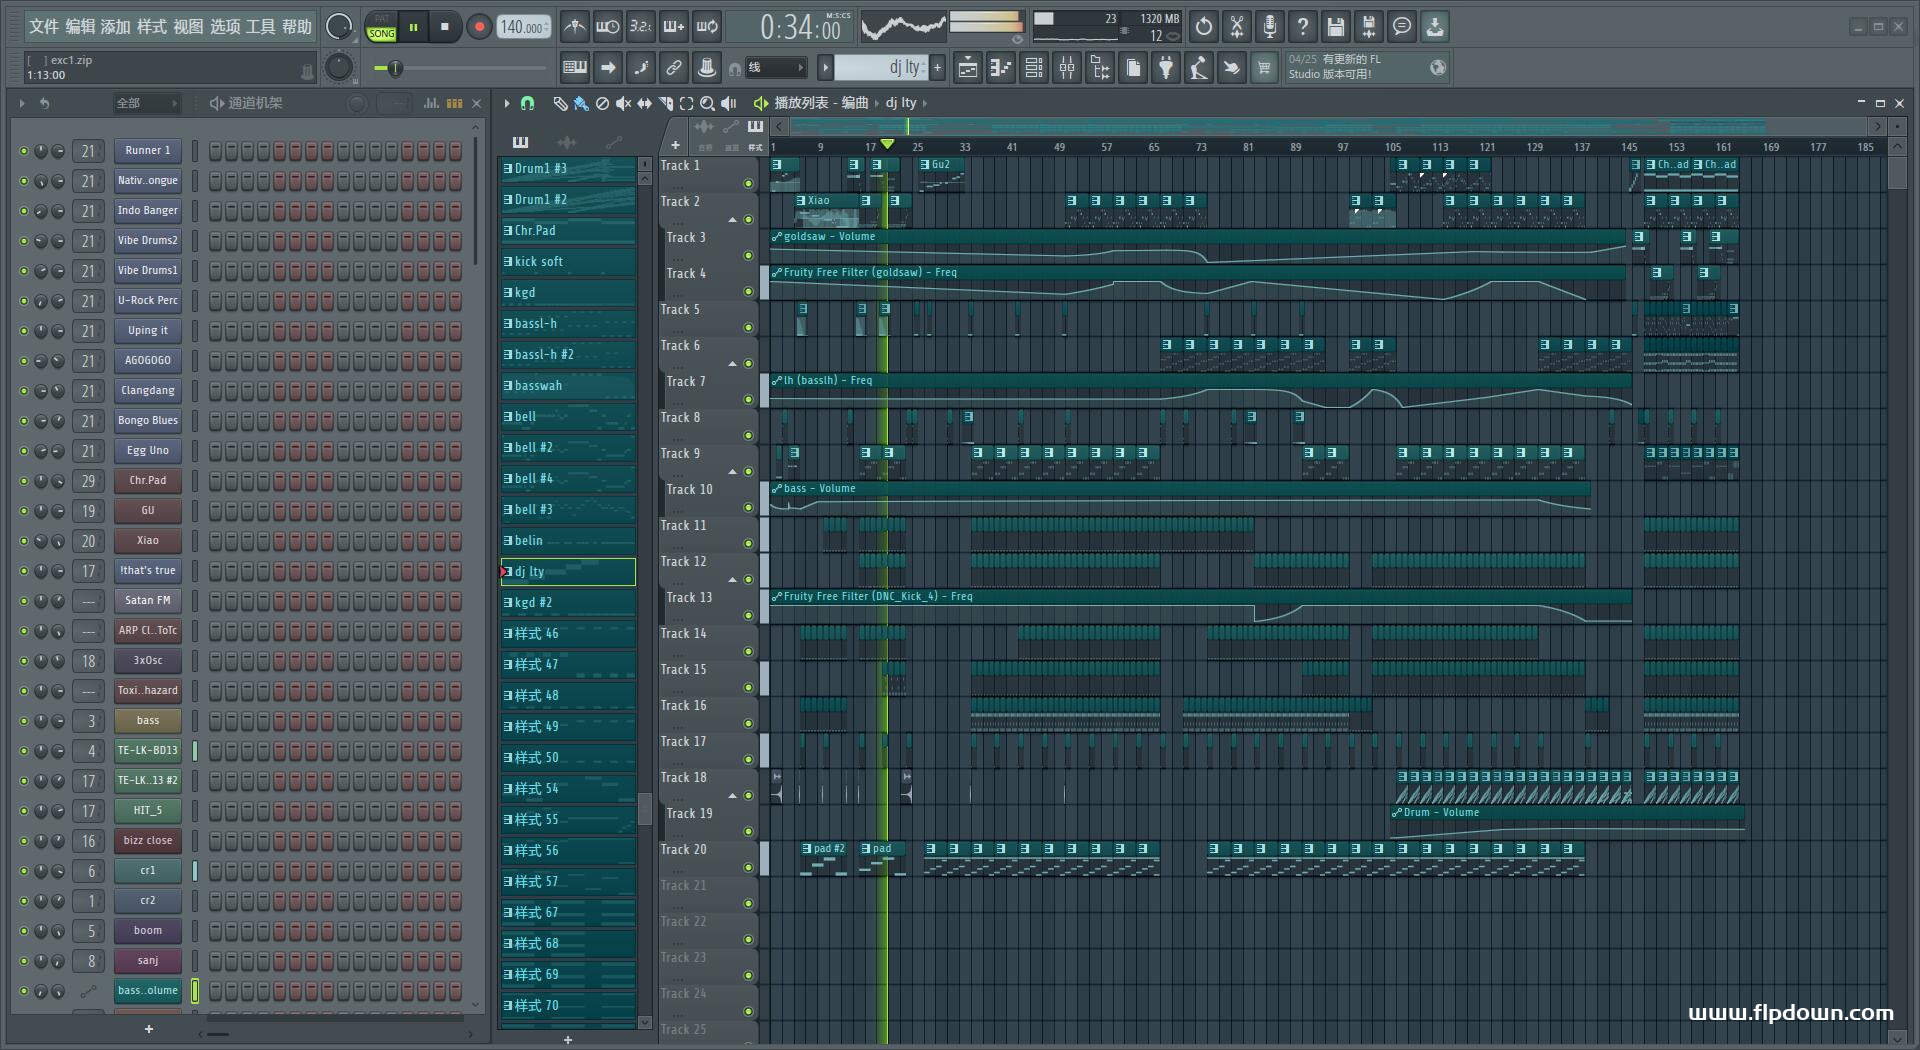Toggle mute light on Track 5
1920x1050 pixels.
coord(748,327)
